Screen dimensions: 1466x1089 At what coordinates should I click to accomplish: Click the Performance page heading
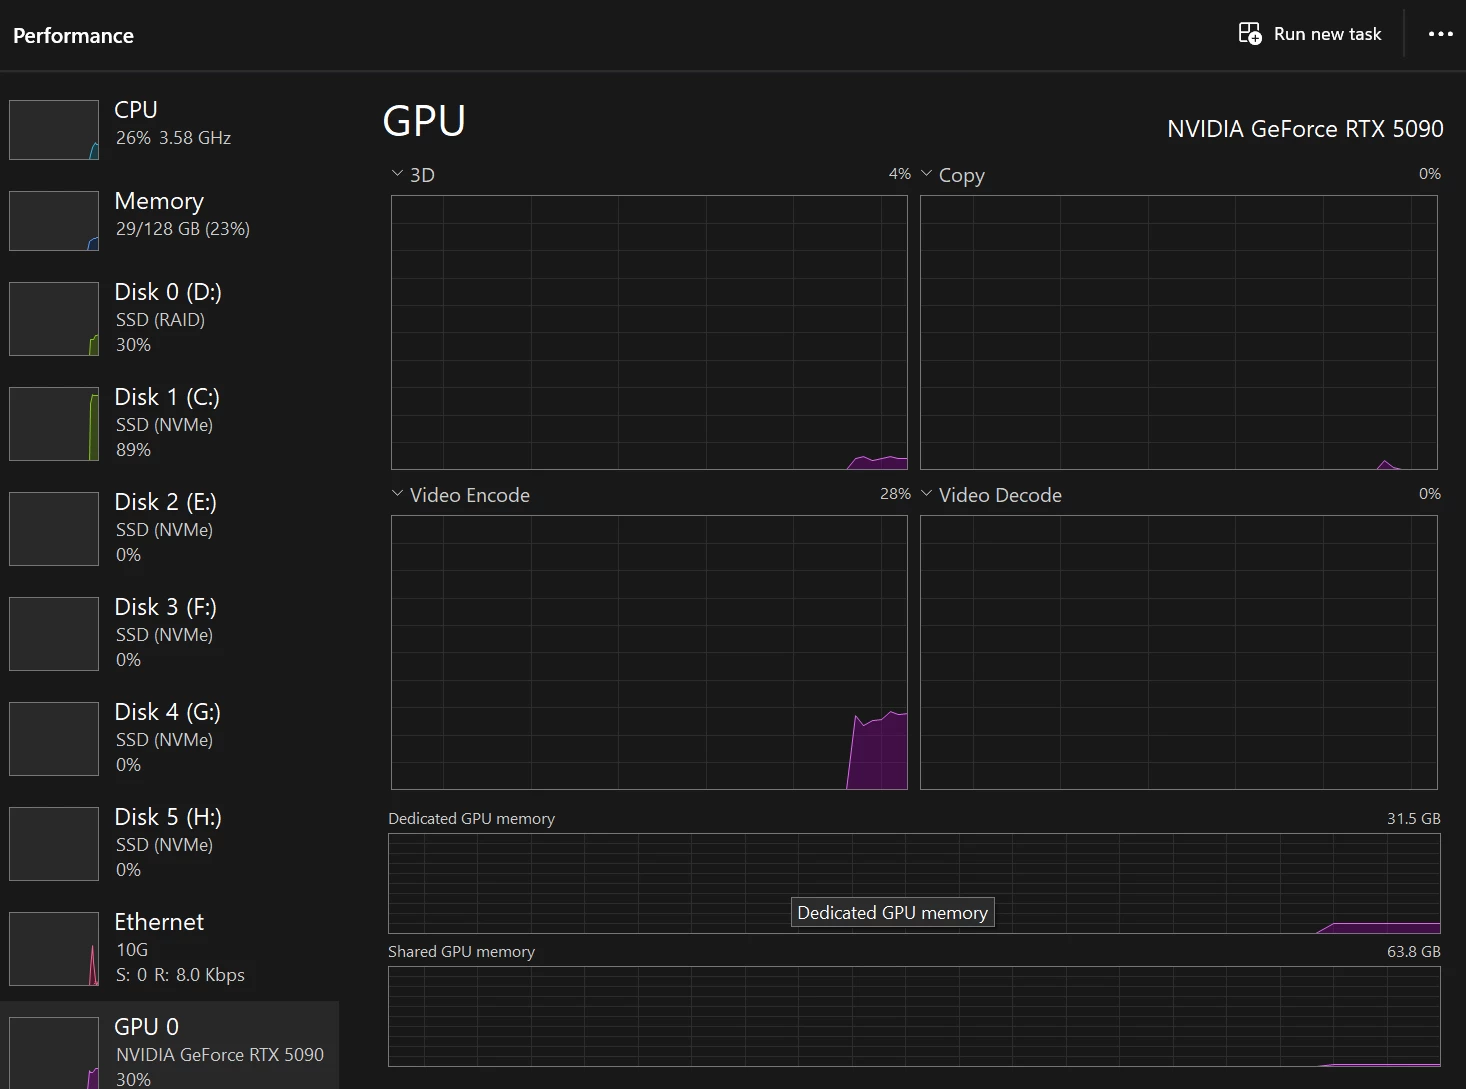tap(73, 35)
